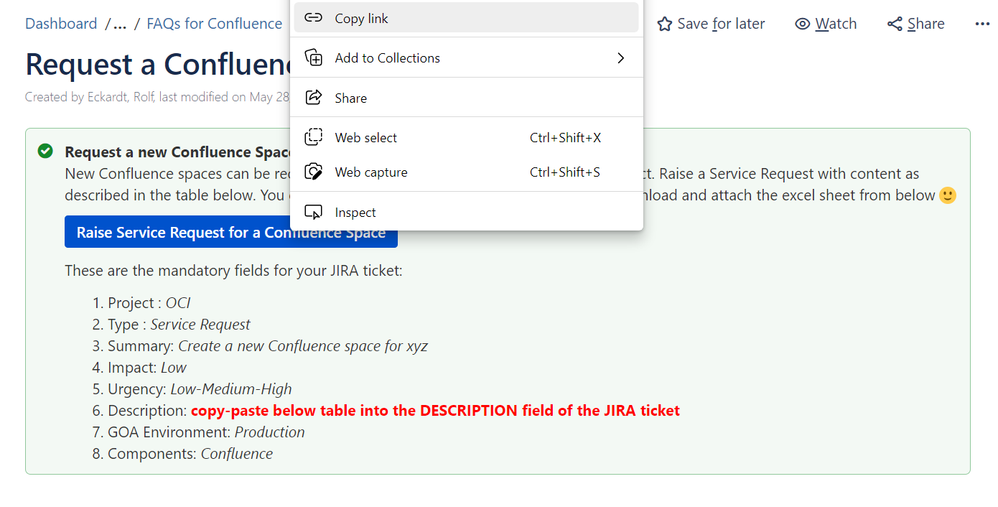Click the Share button in page header
The height and width of the screenshot is (507, 998).
click(x=916, y=24)
